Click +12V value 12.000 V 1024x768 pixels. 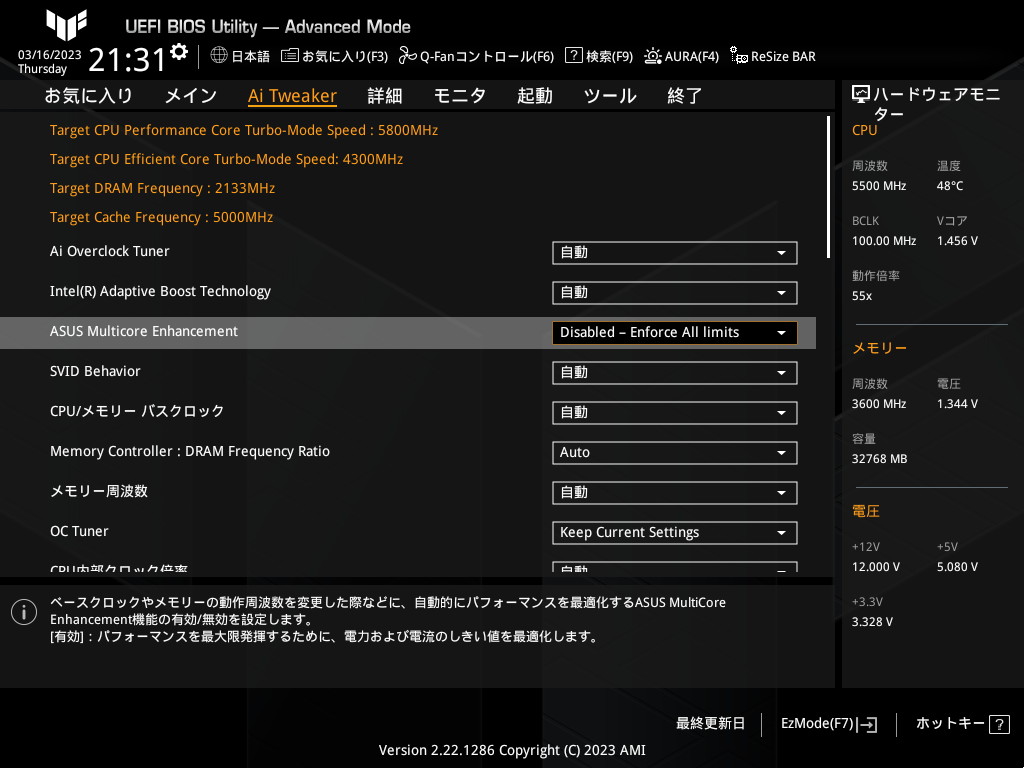(x=876, y=567)
